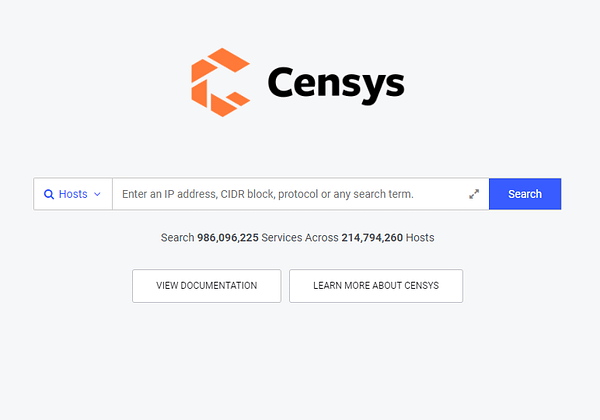Click the word Hosts after the host count
Screen dimensions: 600x420
coord(420,238)
